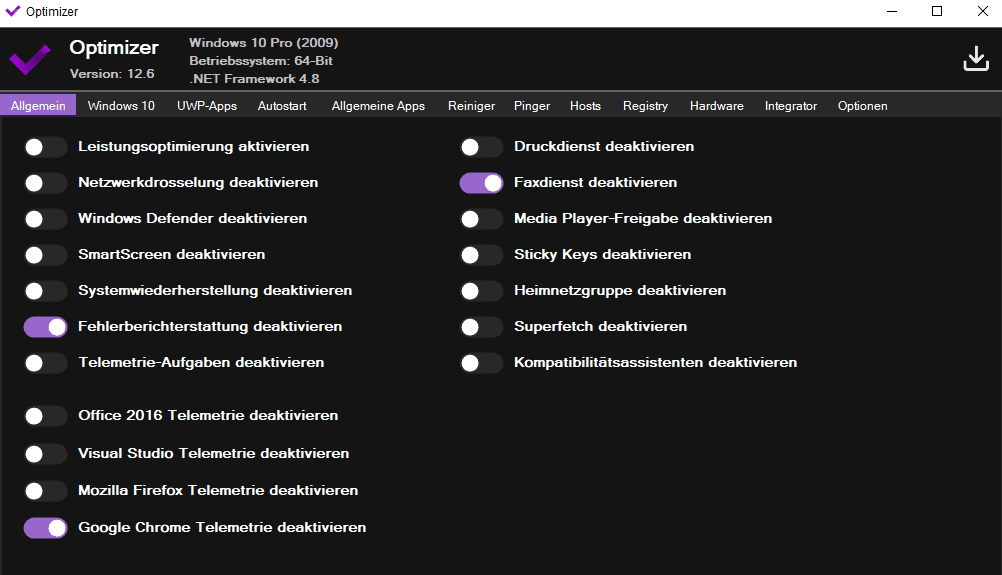Click the download update icon
The image size is (1002, 575).
coord(975,59)
